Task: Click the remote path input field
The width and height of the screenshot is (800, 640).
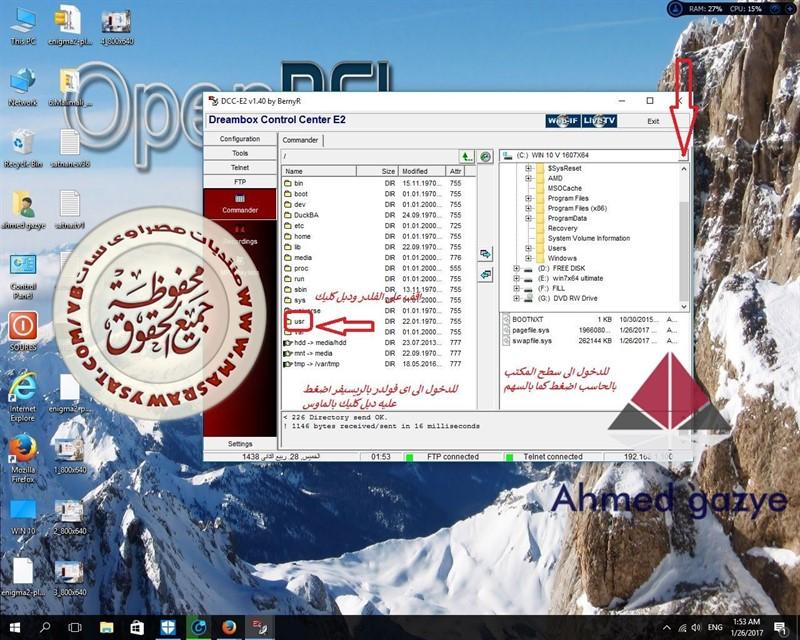Action: pyautogui.click(x=370, y=156)
